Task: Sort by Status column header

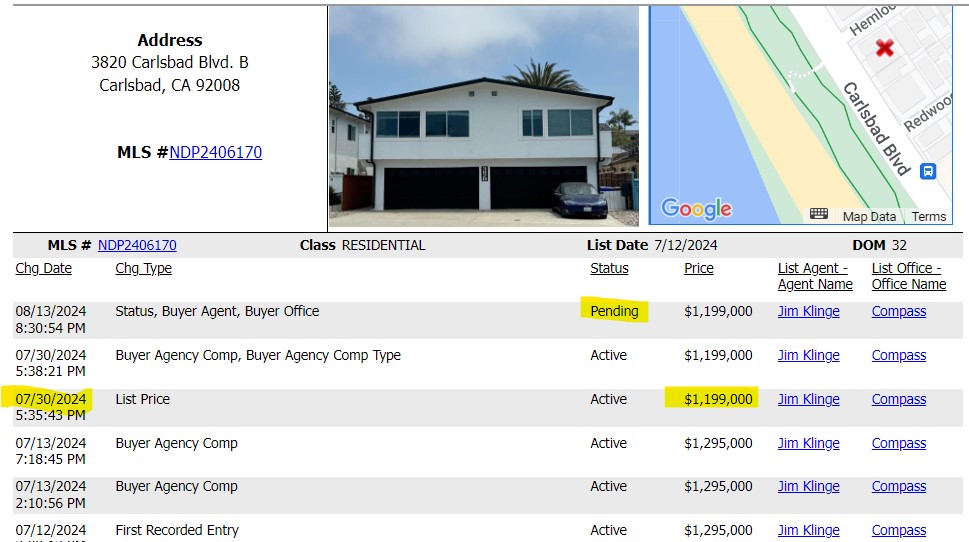Action: [x=609, y=268]
